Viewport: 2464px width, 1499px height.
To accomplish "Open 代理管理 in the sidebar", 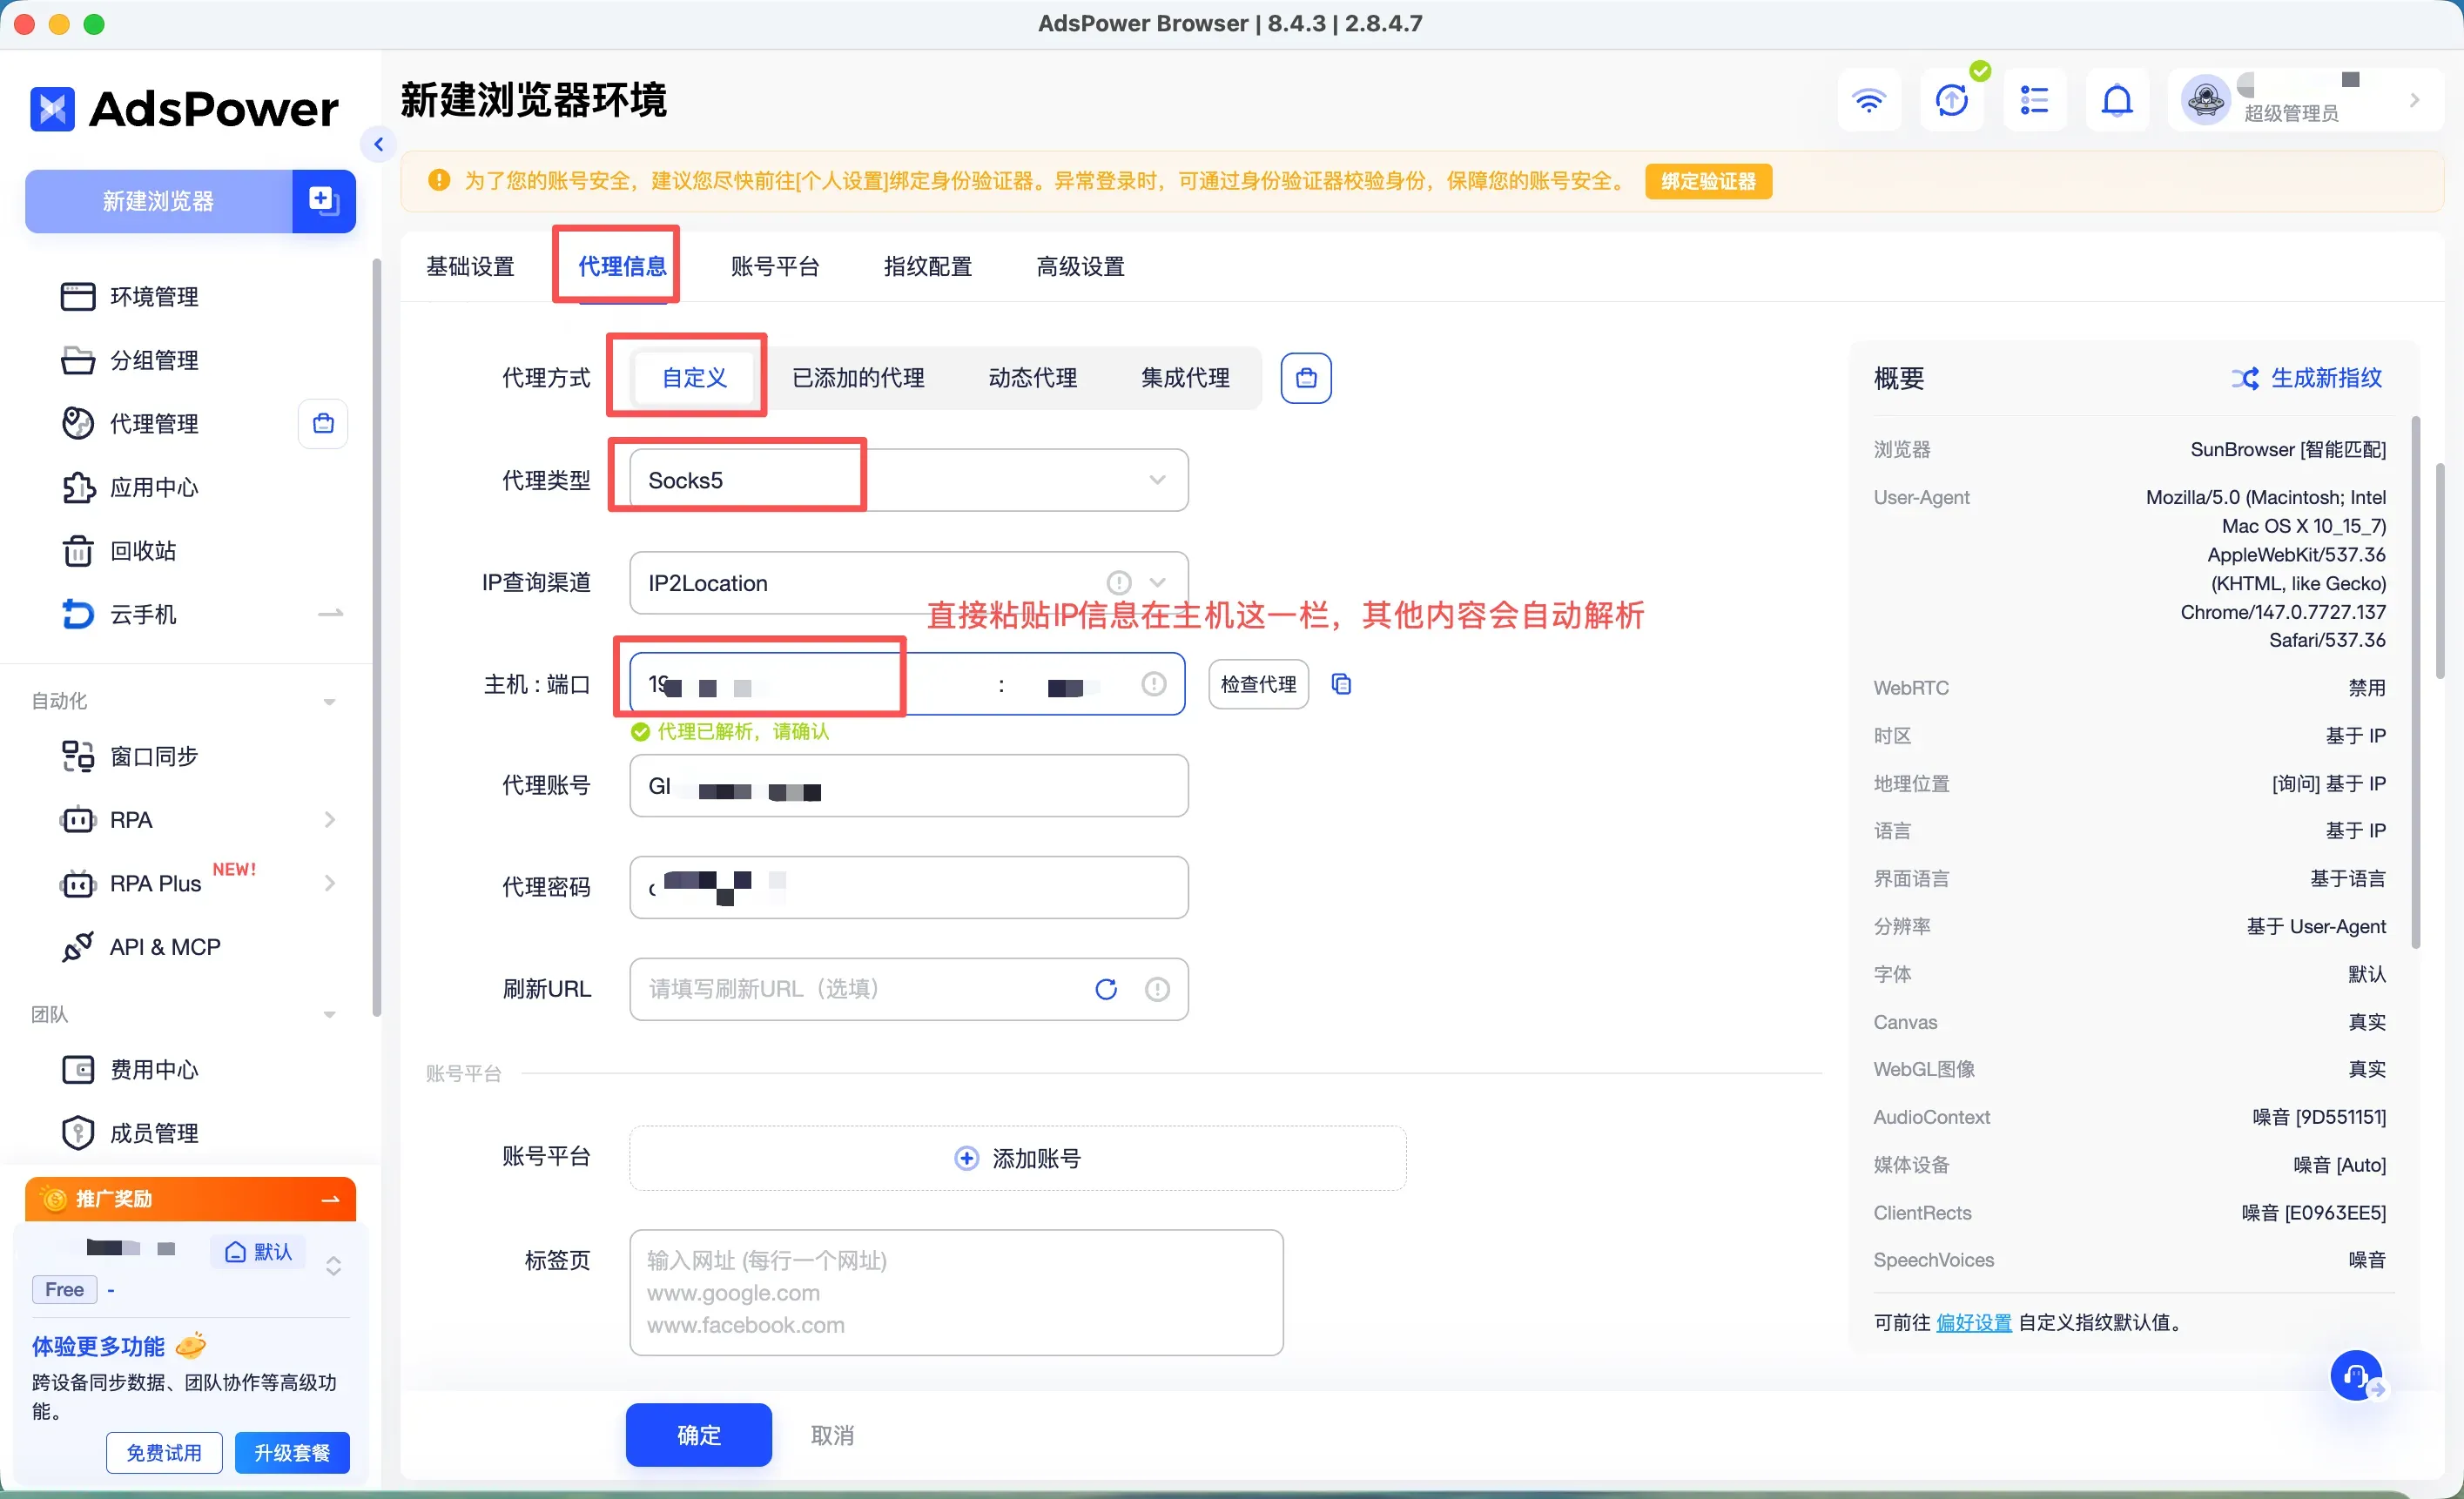I will (x=154, y=423).
